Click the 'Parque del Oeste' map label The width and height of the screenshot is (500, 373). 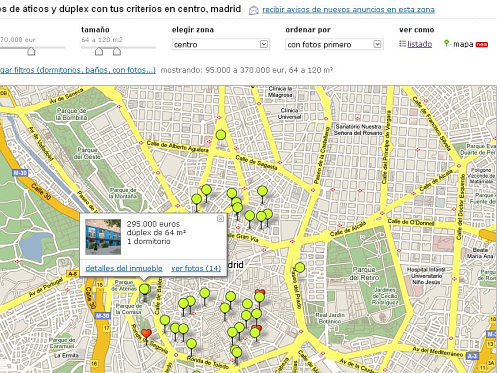[87, 153]
